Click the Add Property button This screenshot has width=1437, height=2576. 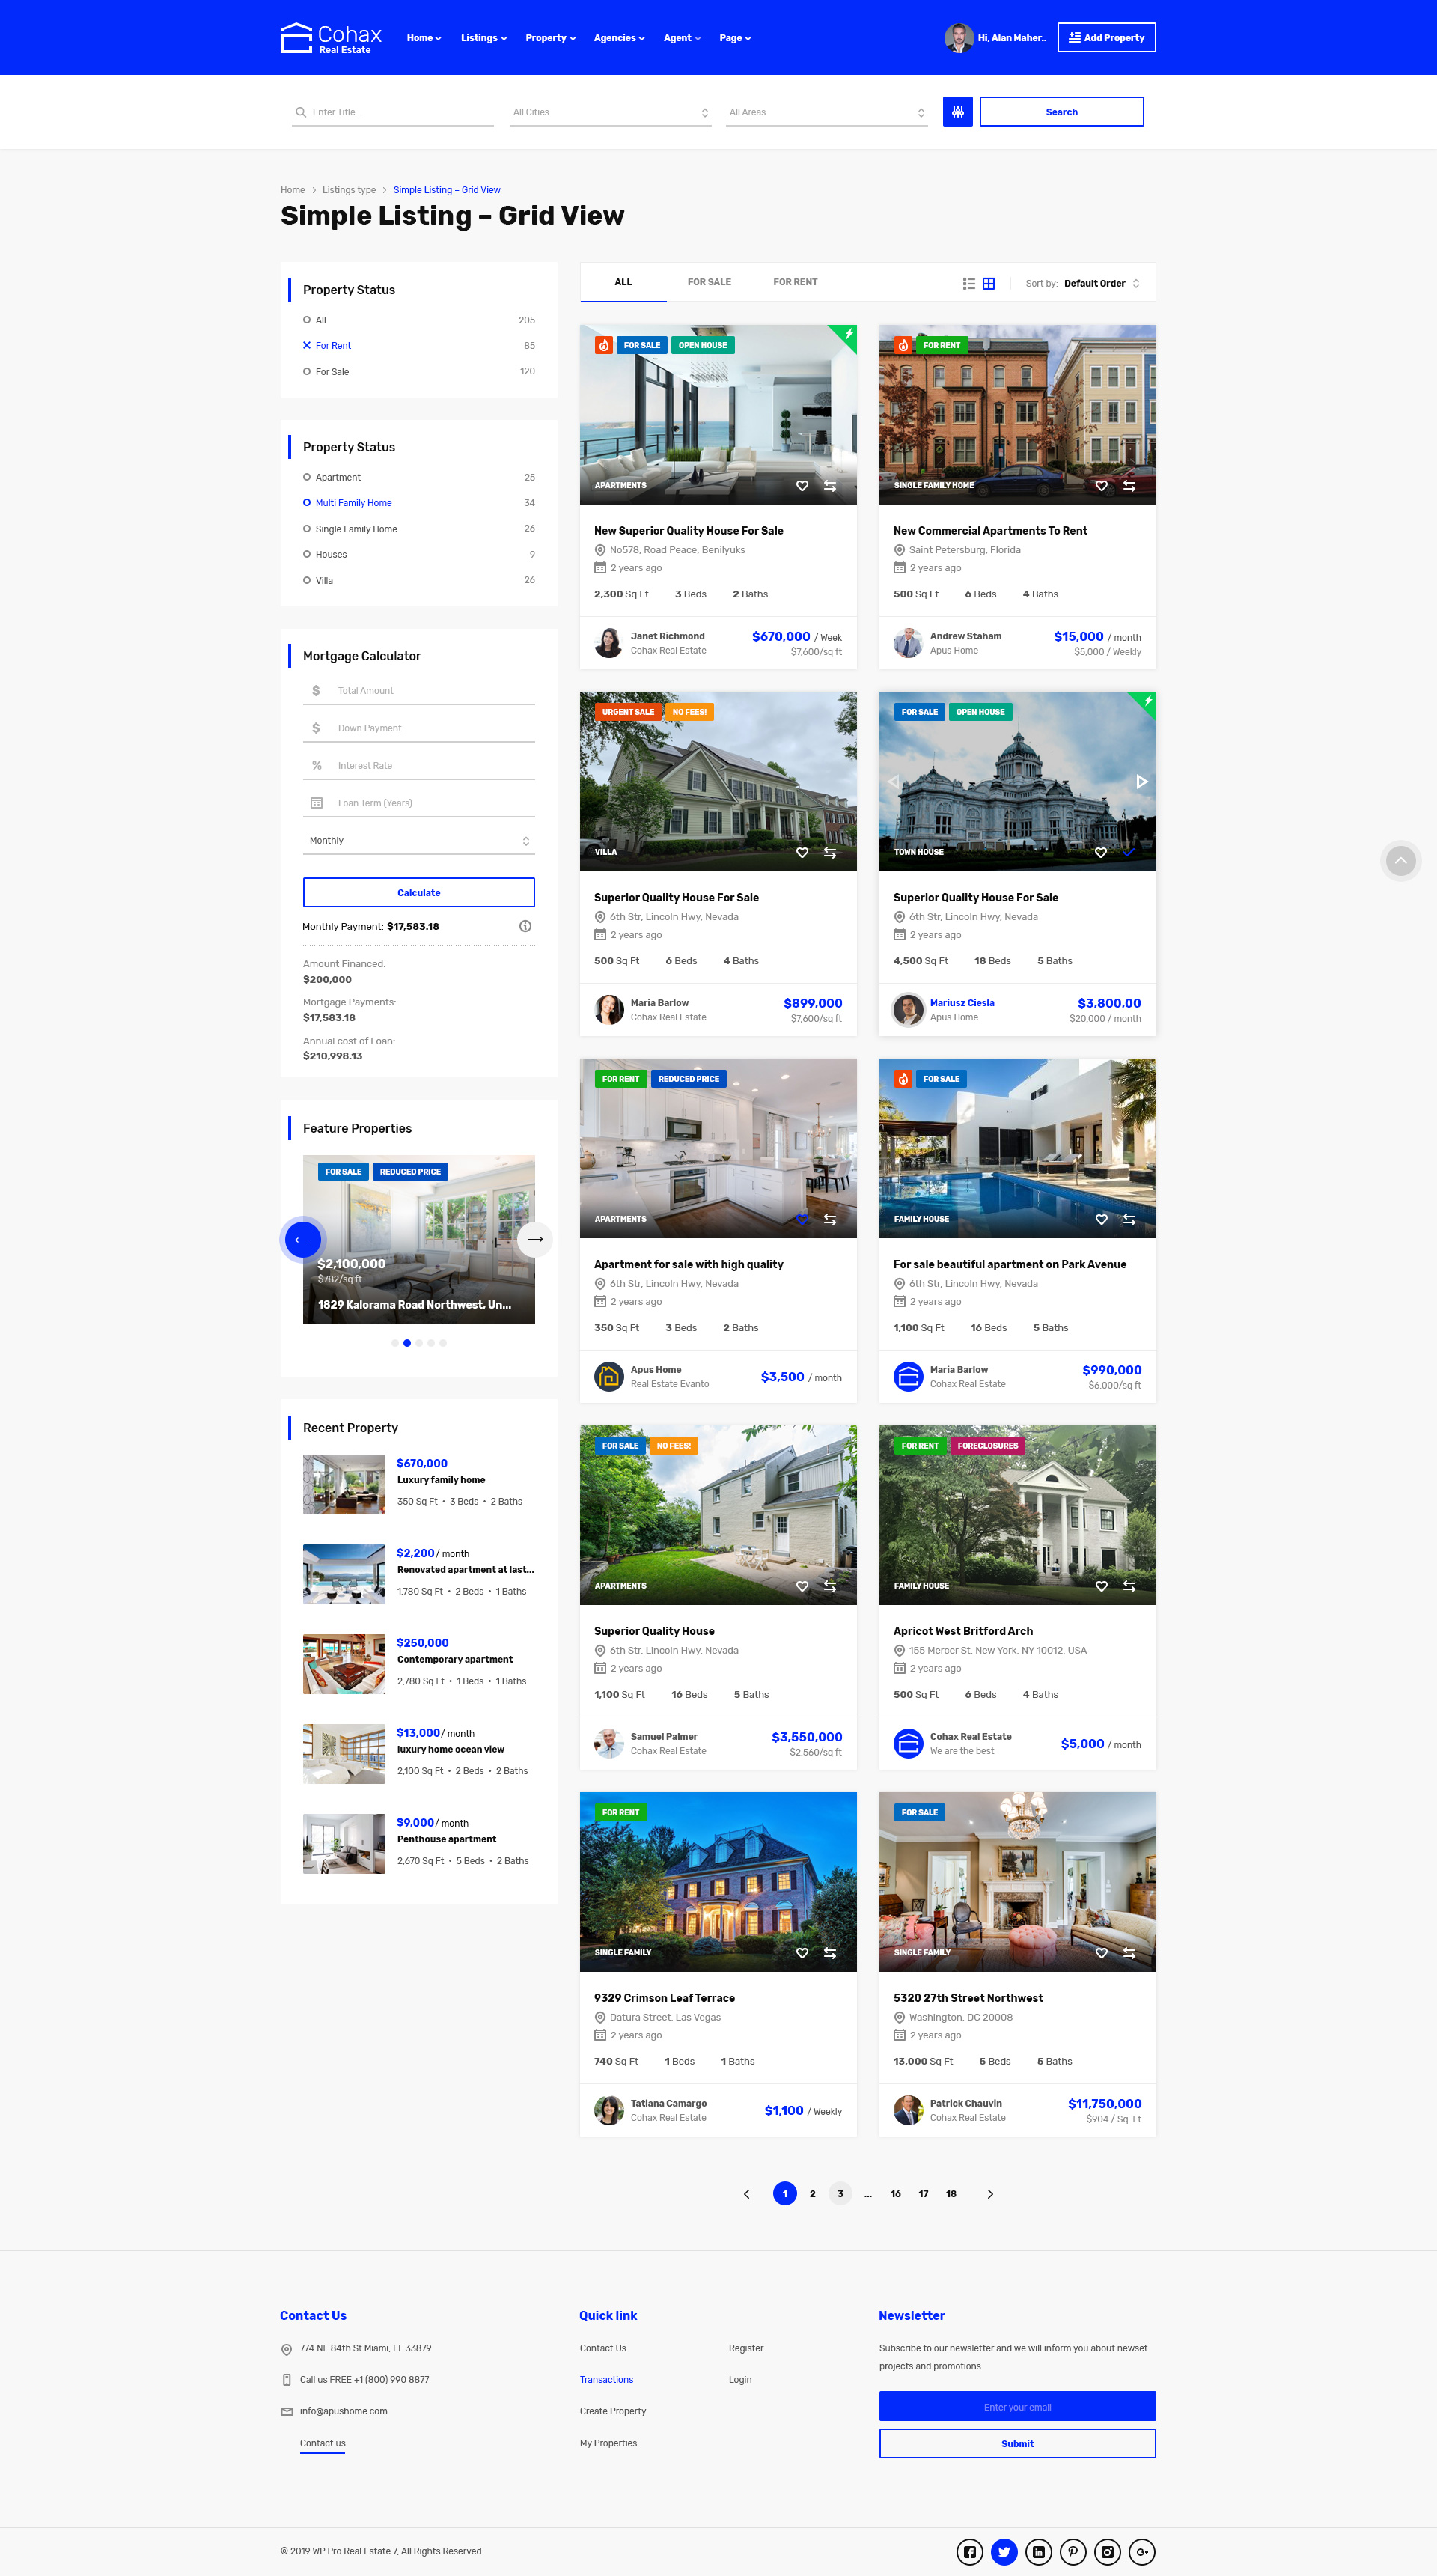(x=1106, y=38)
